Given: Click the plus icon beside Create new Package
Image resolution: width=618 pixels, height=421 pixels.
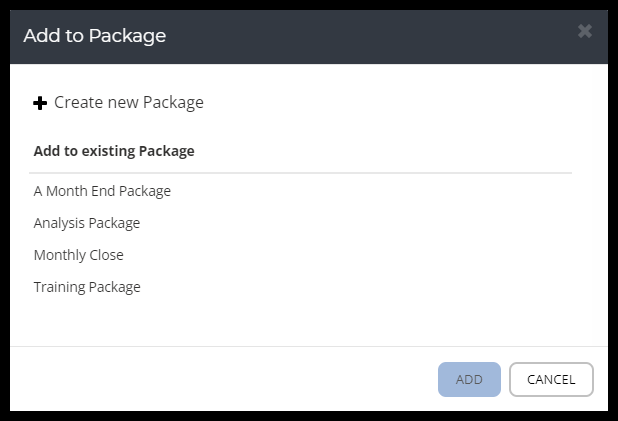Looking at the screenshot, I should click(x=40, y=103).
